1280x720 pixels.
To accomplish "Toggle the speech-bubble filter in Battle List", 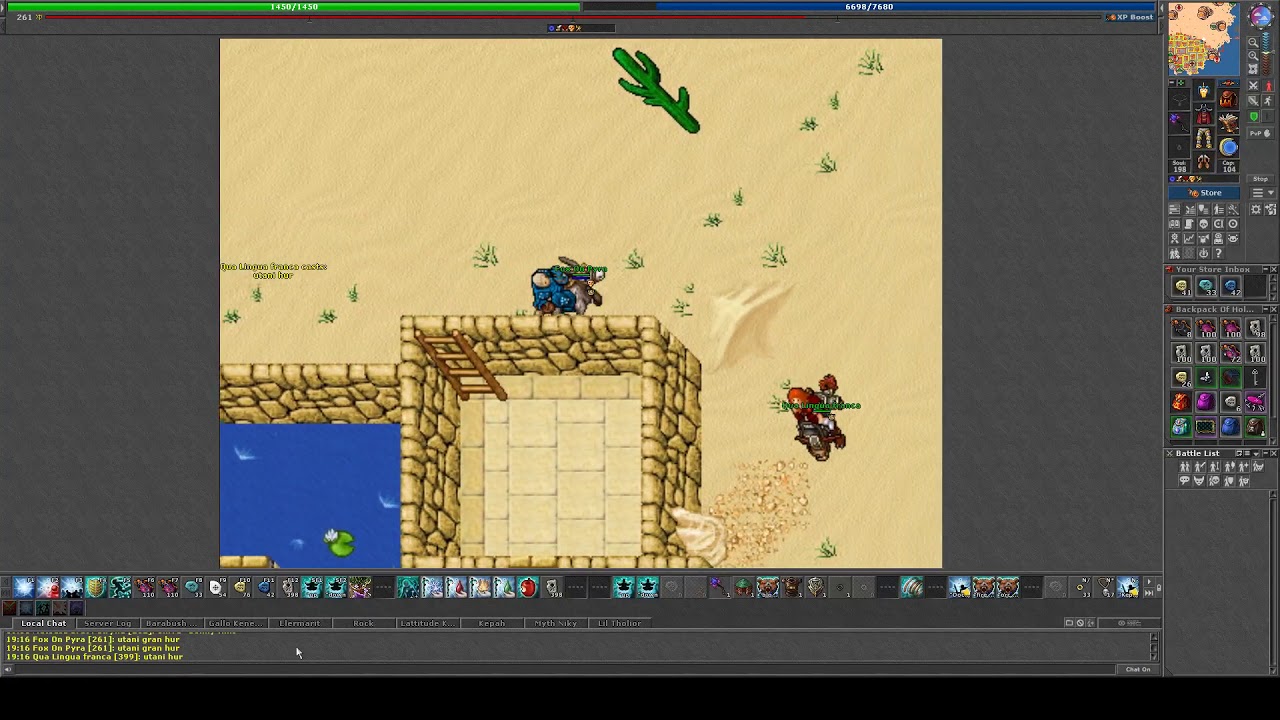I will (x=1185, y=481).
